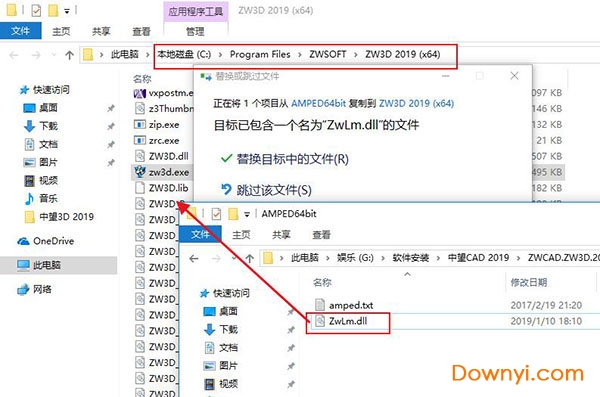Click 此电脑 breadcrumb in ZW3D 2019 address bar
The height and width of the screenshot is (397, 600).
(125, 54)
